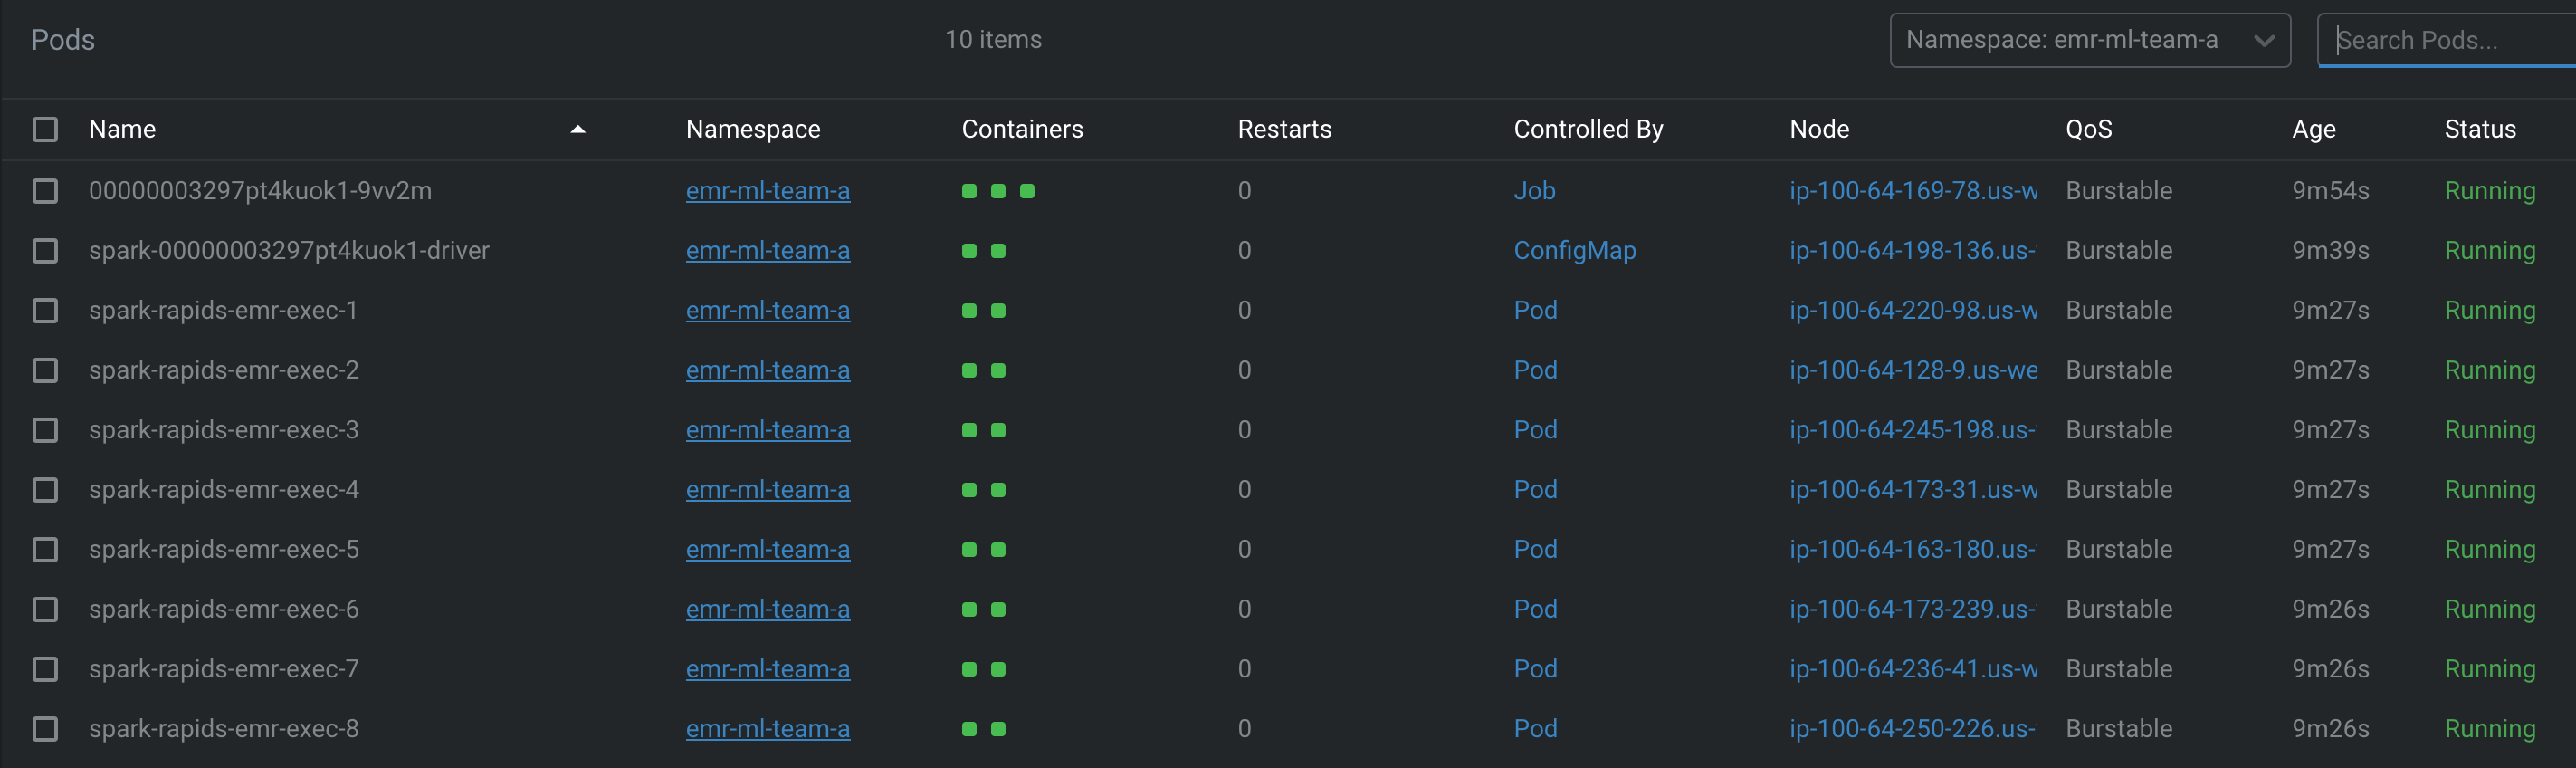Click second container indicator of exec-6
The height and width of the screenshot is (768, 2576).
[998, 610]
